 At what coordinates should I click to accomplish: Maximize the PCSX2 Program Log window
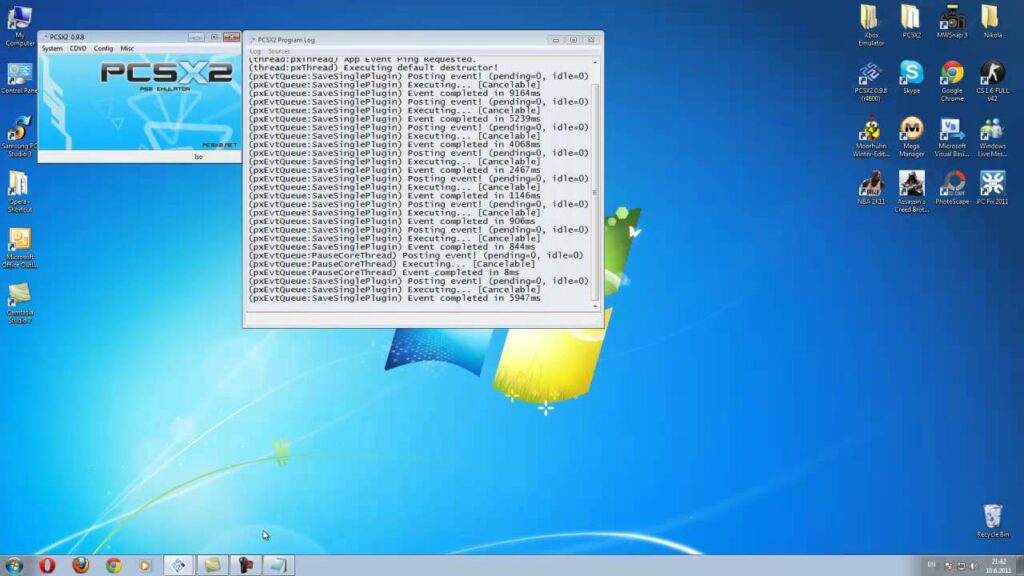click(x=573, y=40)
